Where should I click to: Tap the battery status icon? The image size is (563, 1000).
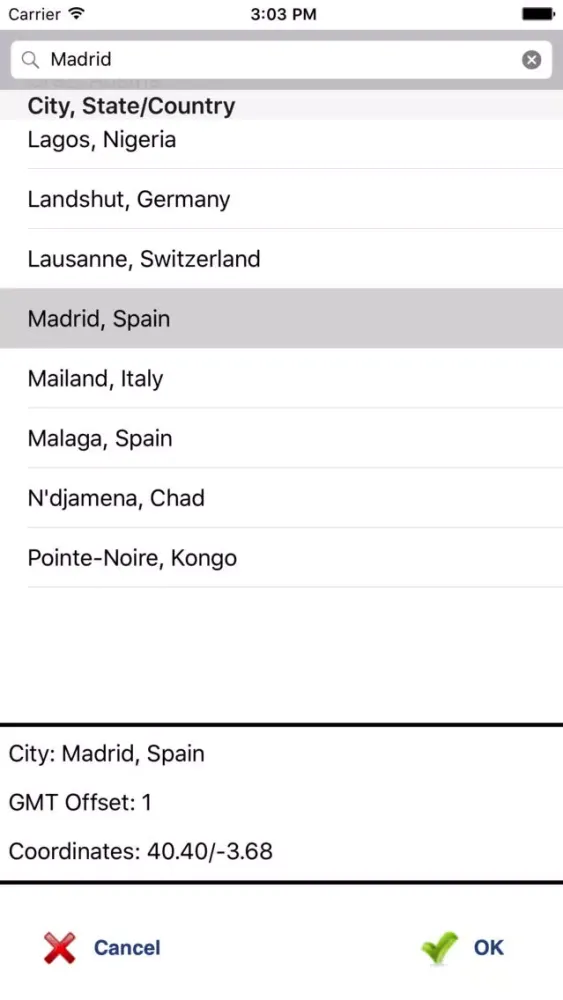pos(538,13)
